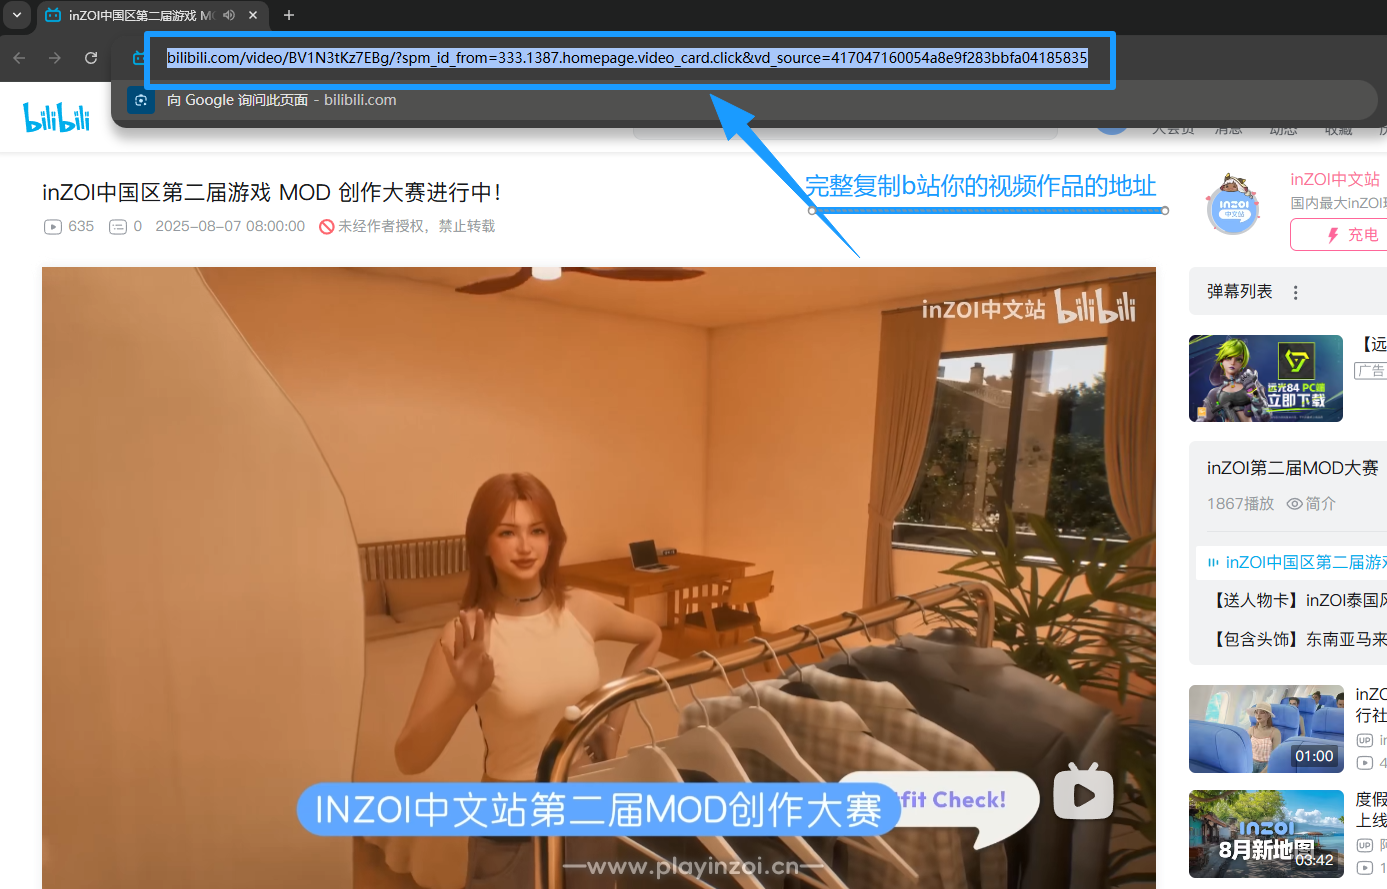Click the red no-repost prohibition icon
Screen dimensions: 1387x889
pos(326,227)
